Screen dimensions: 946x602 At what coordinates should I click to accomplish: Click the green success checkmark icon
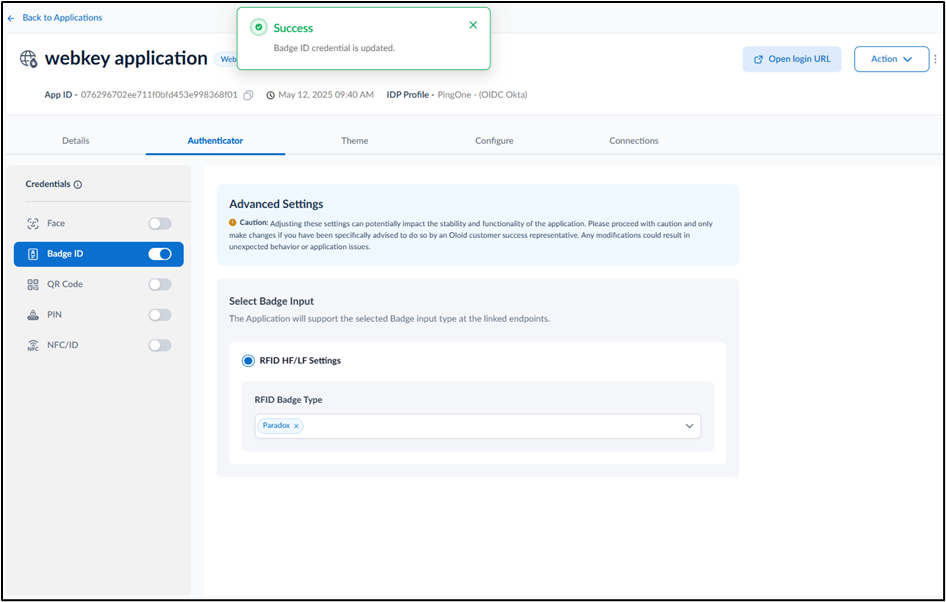coord(259,27)
